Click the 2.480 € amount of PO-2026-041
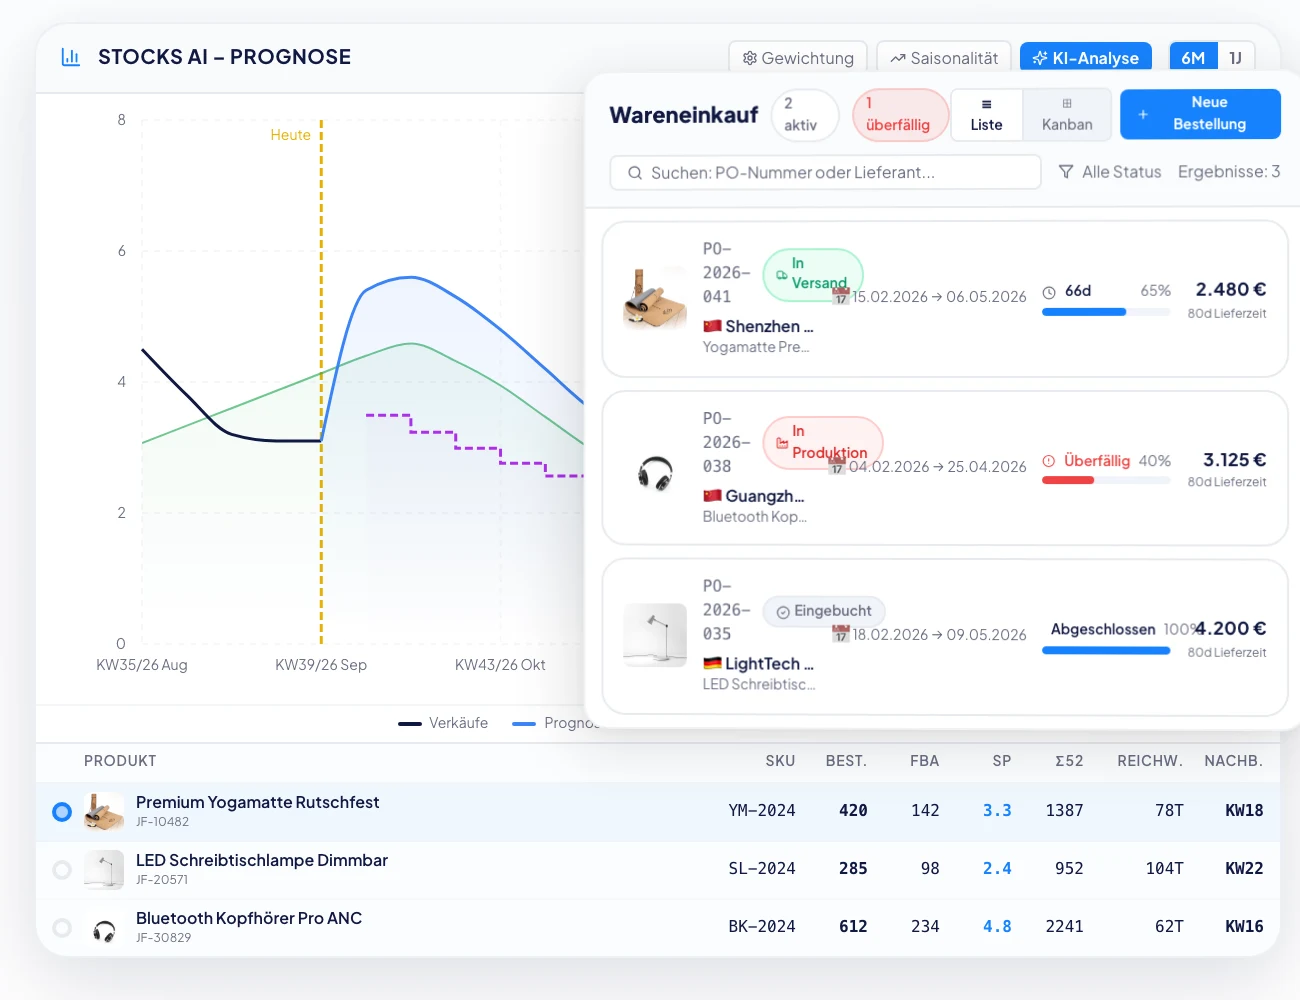This screenshot has width=1300, height=1000. click(x=1231, y=290)
